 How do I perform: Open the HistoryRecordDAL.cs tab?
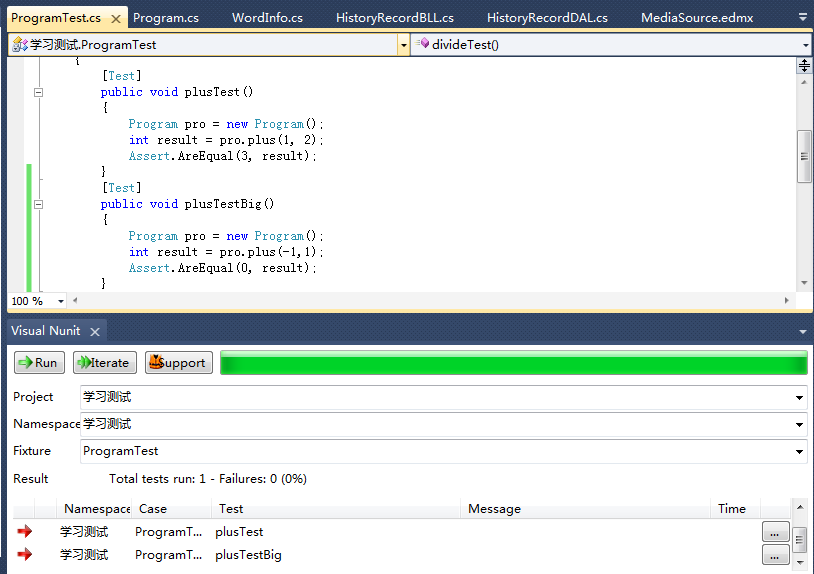547,18
